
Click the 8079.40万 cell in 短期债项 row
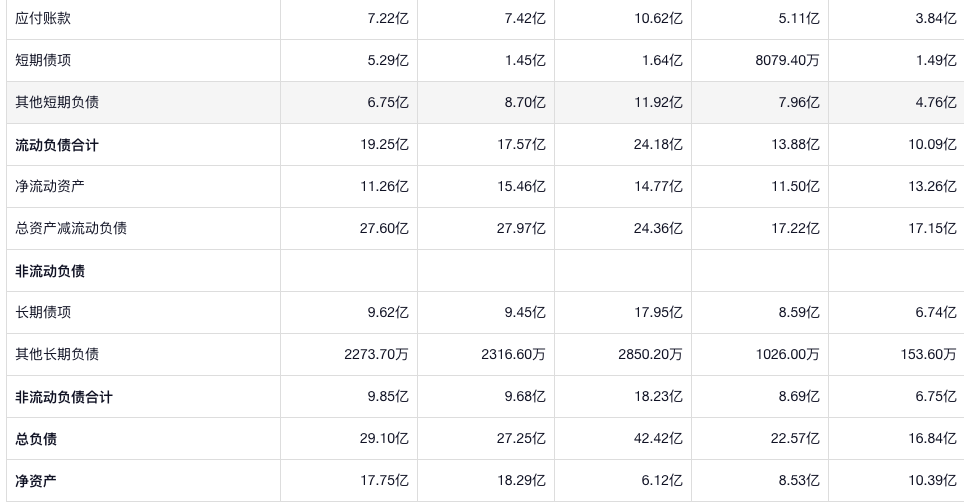point(787,60)
